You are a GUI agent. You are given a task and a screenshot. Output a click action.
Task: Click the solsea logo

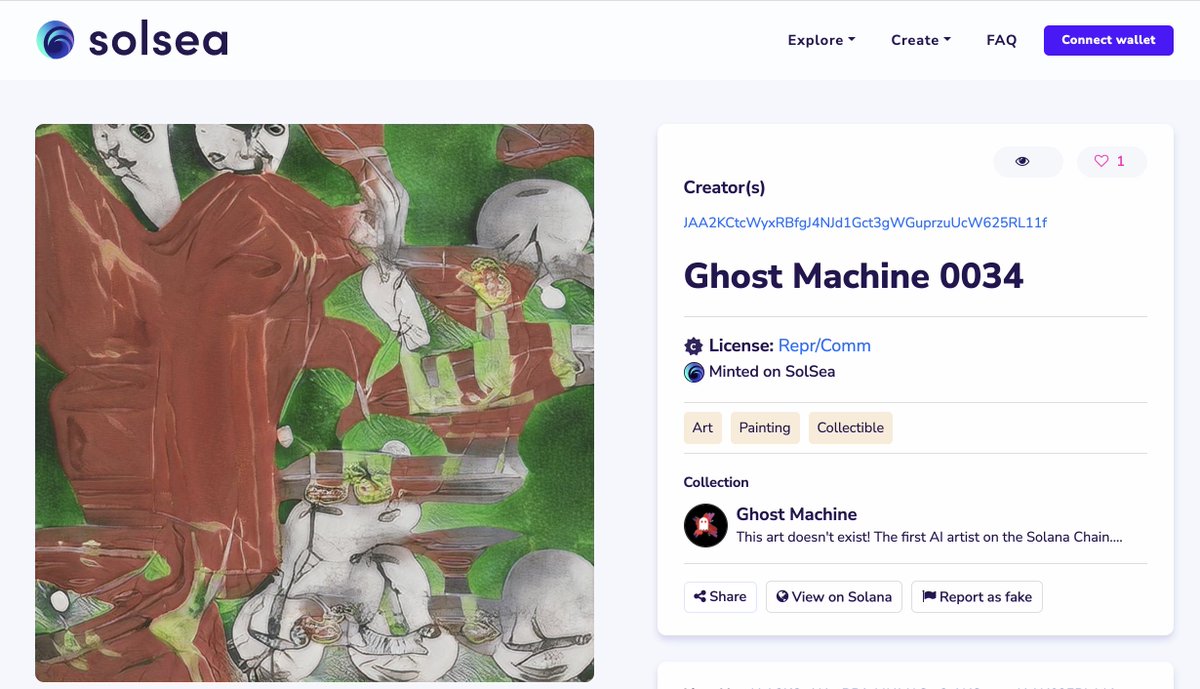(130, 40)
